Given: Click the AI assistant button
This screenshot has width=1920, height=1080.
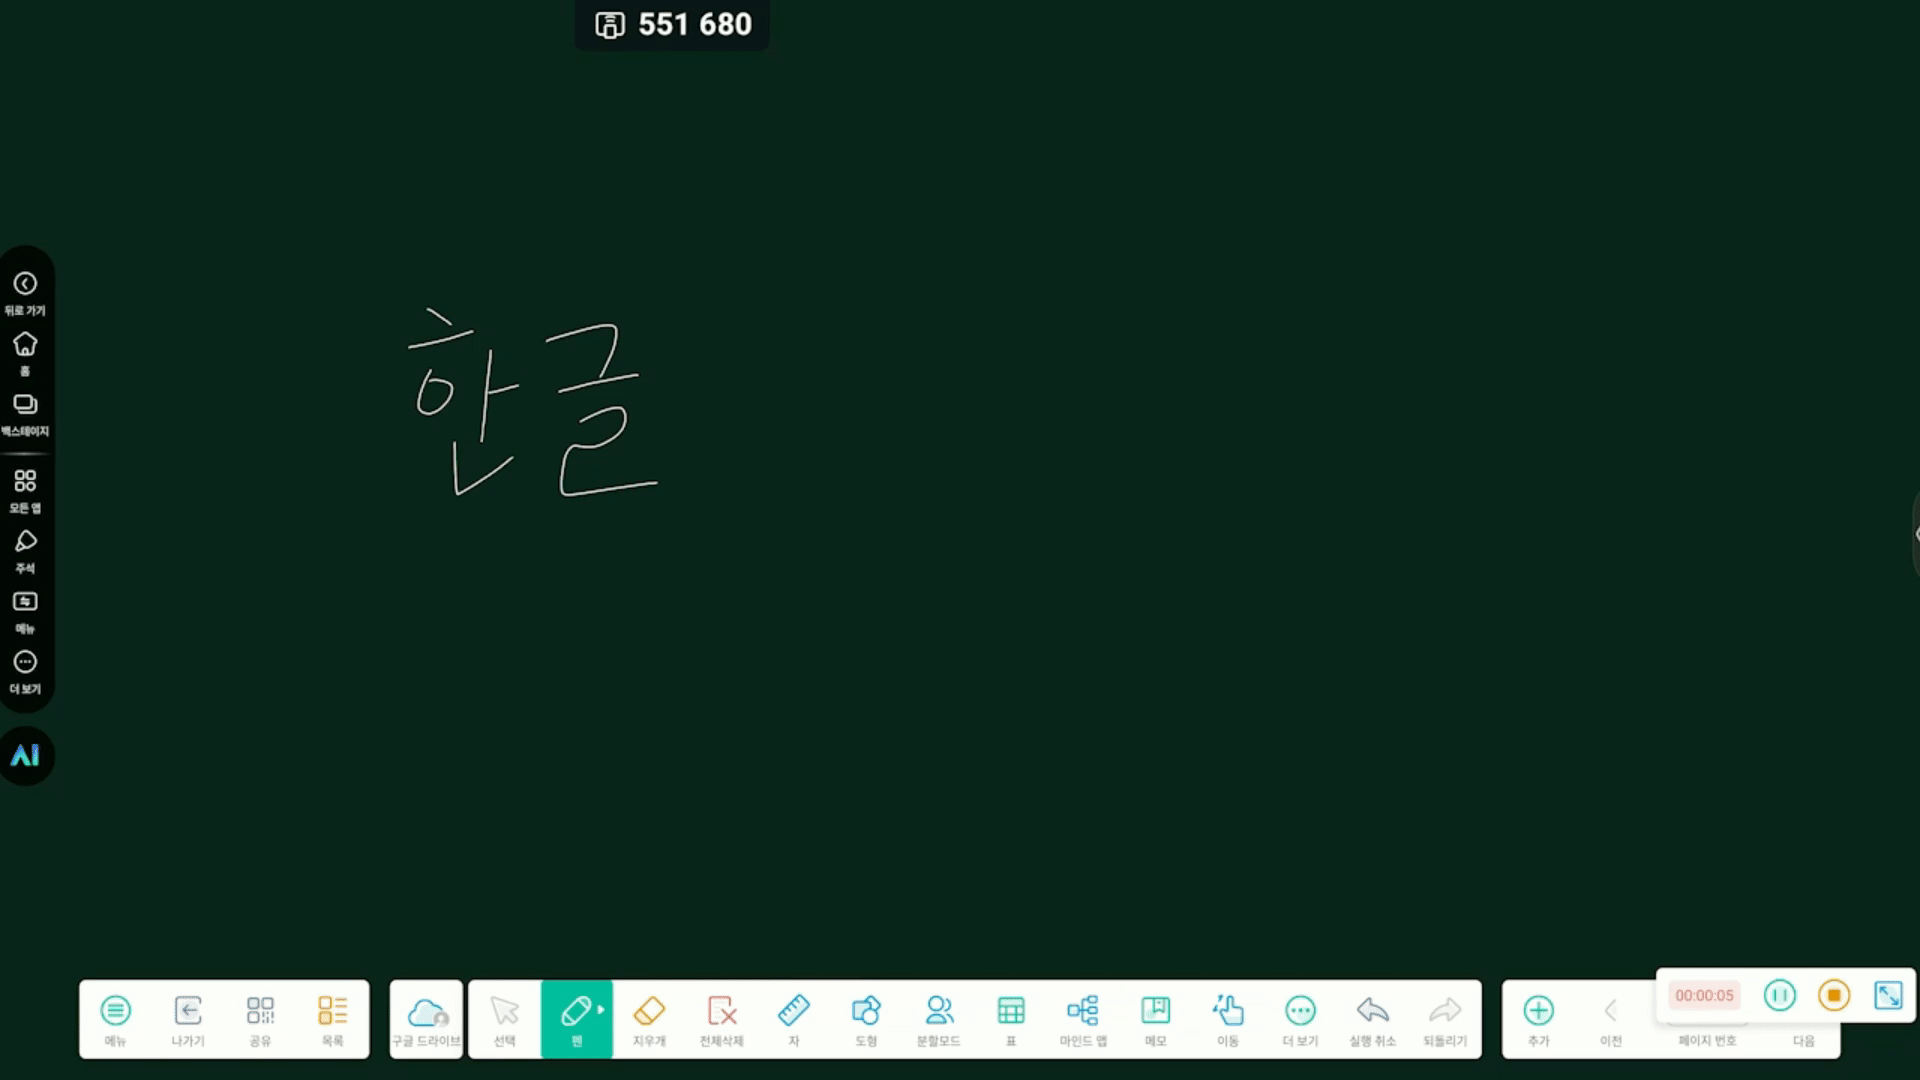Looking at the screenshot, I should tap(26, 756).
